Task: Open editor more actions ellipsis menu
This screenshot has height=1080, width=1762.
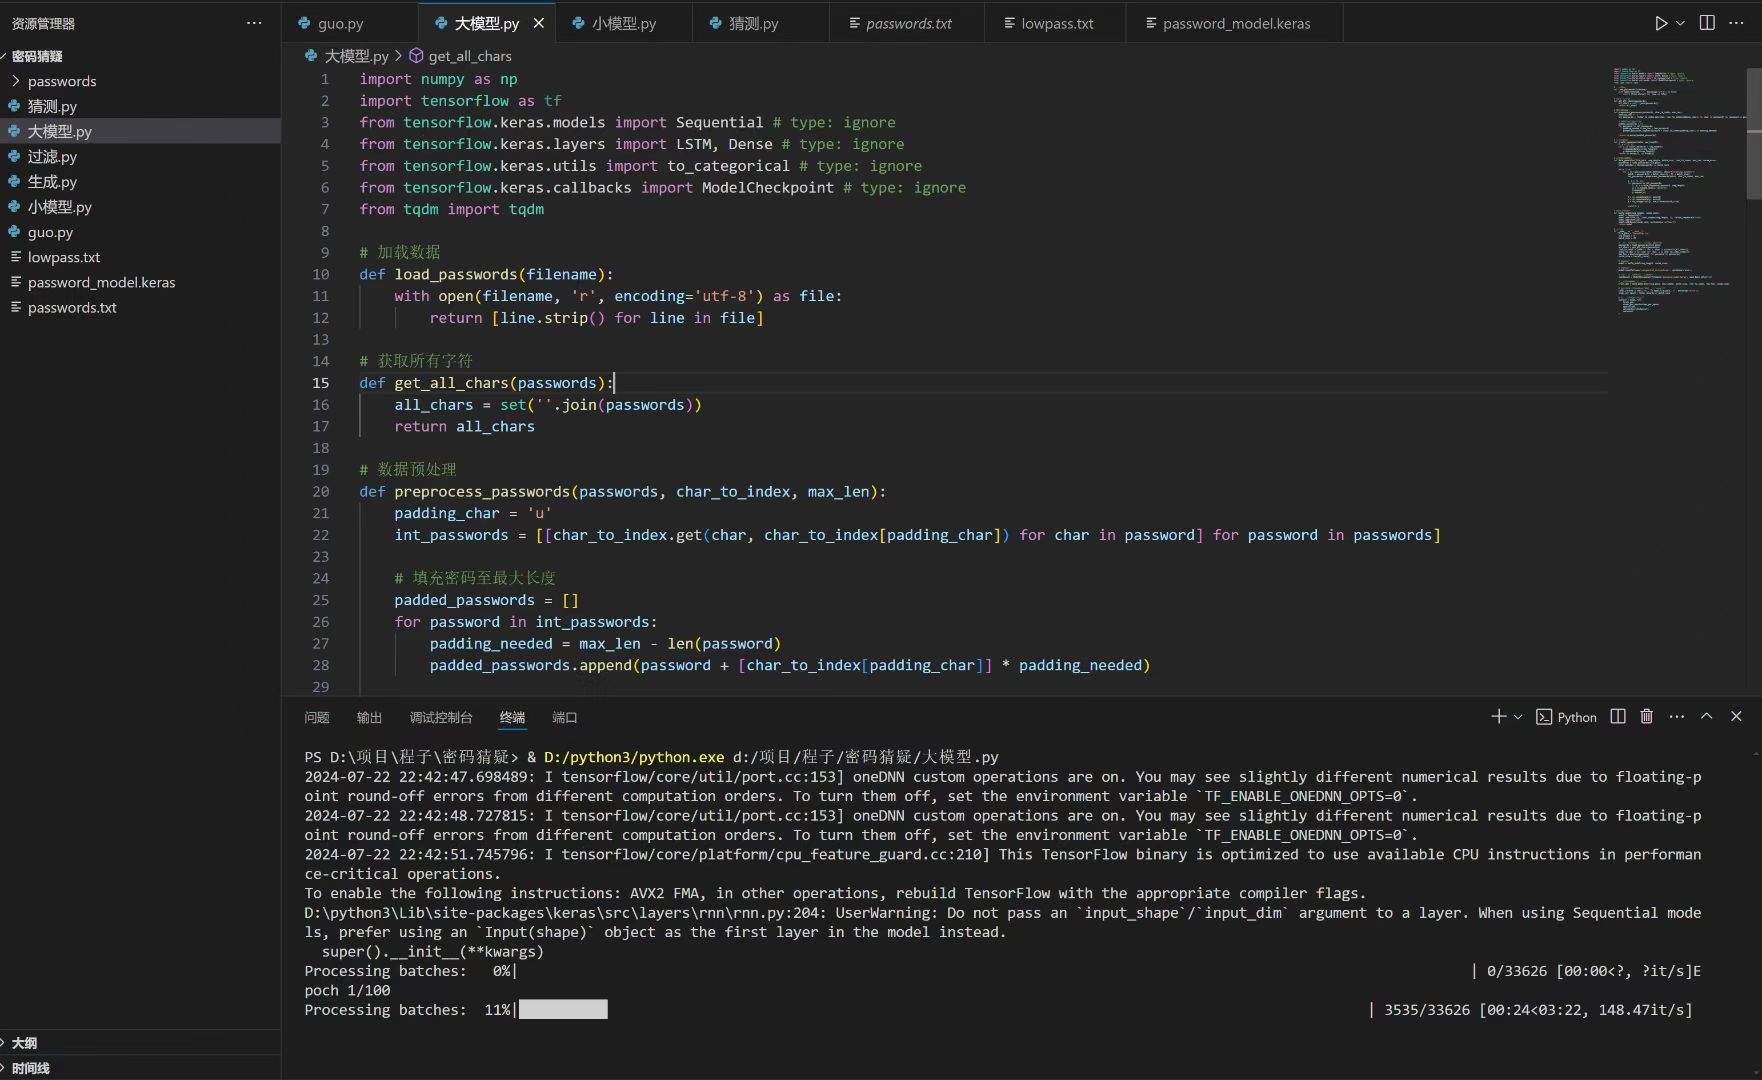Action: click(1736, 23)
